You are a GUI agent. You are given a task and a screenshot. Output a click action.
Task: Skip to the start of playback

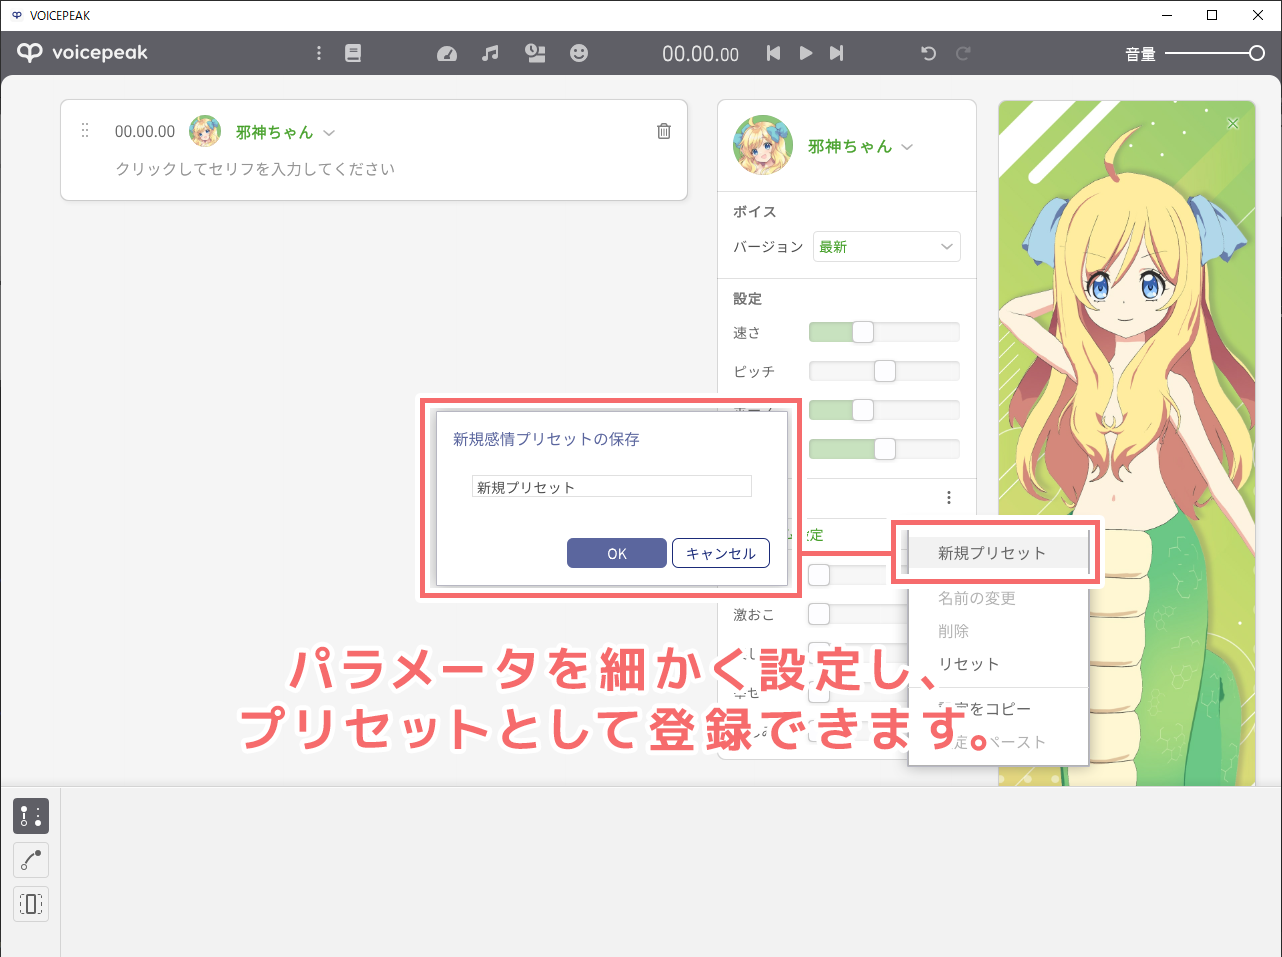773,53
